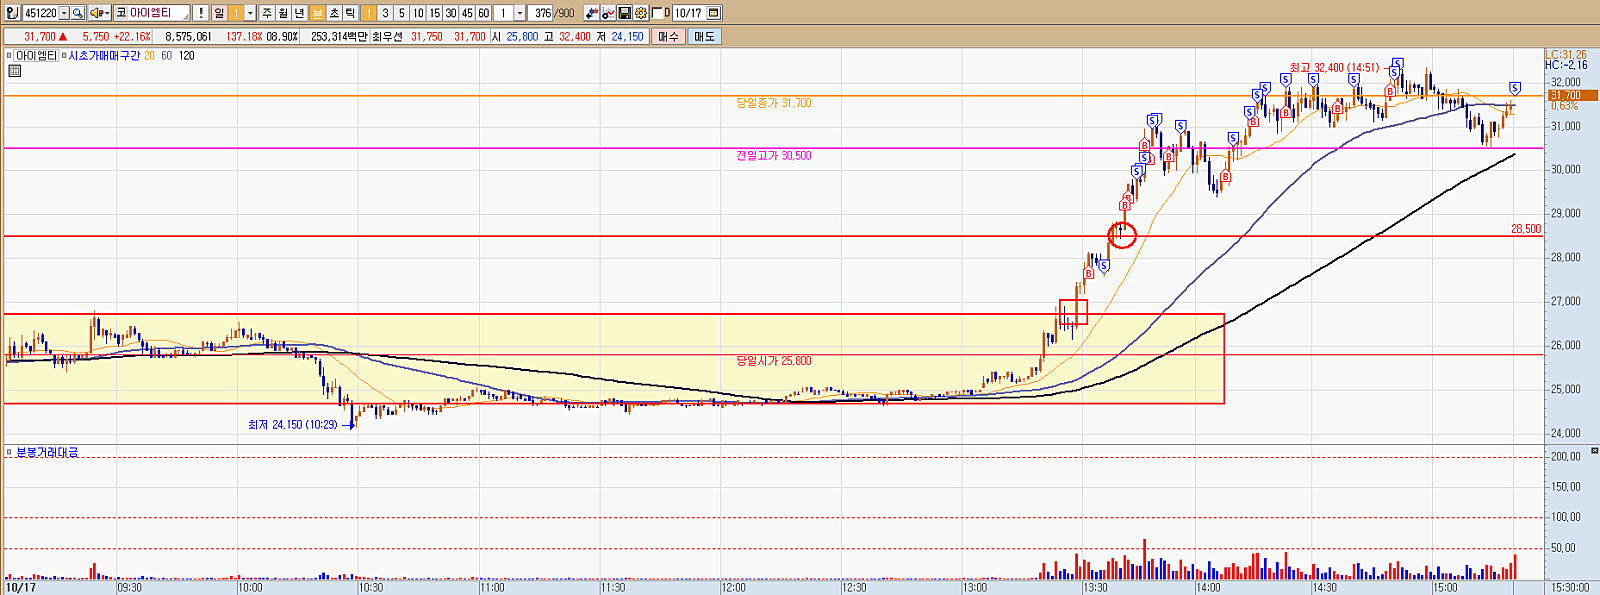Click the 253,314백만 trading value text
The width and height of the screenshot is (1600, 595).
(x=339, y=36)
